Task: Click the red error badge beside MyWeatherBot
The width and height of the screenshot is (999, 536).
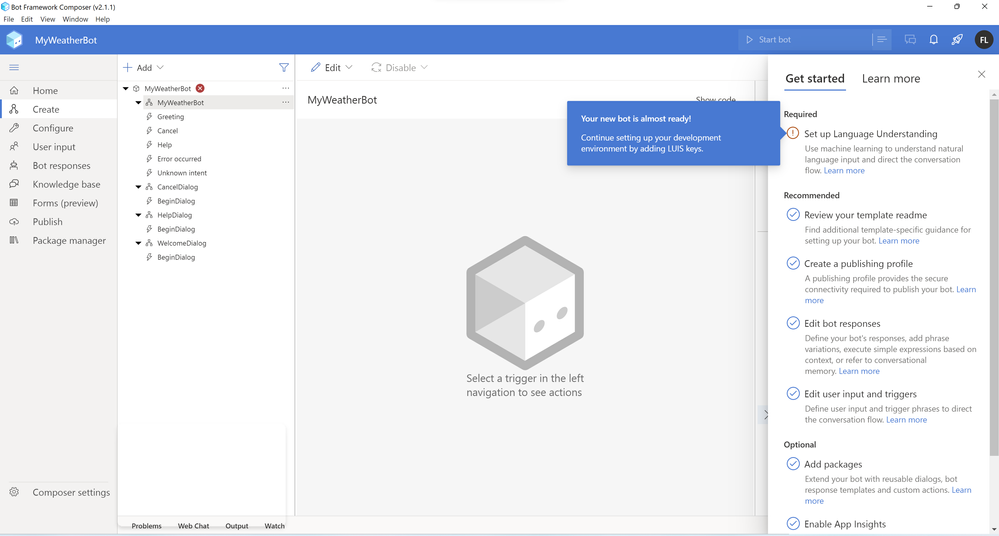Action: point(200,89)
